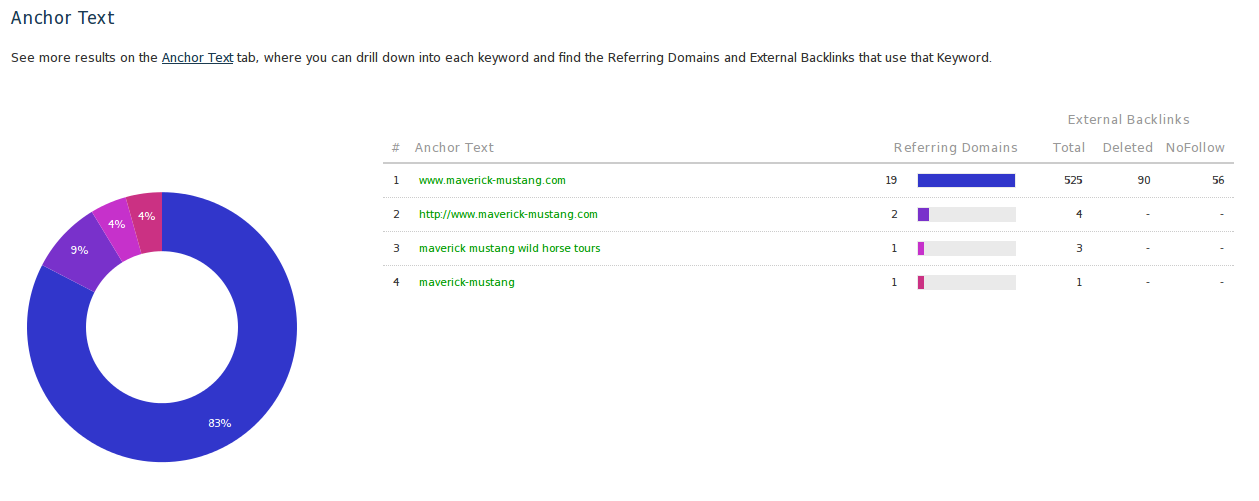Click the maverick-mustang anchor text link
This screenshot has width=1259, height=501.
point(466,282)
